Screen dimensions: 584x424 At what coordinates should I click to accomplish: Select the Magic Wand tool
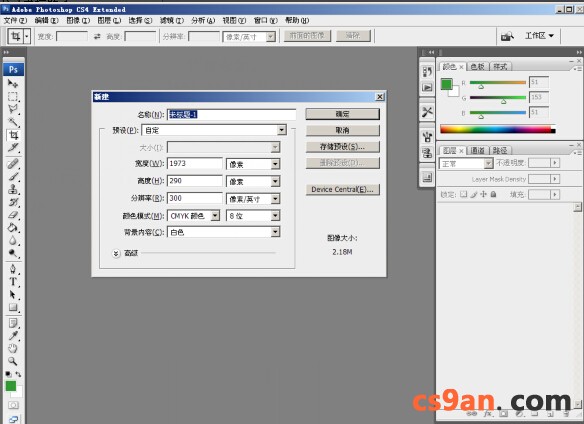pos(13,122)
